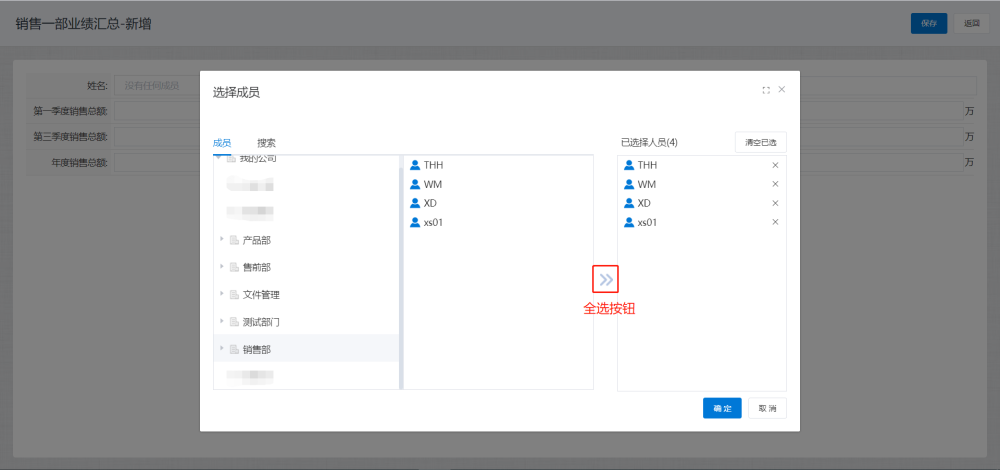Click the select-all double arrow button
This screenshot has width=1000, height=470.
pos(606,279)
